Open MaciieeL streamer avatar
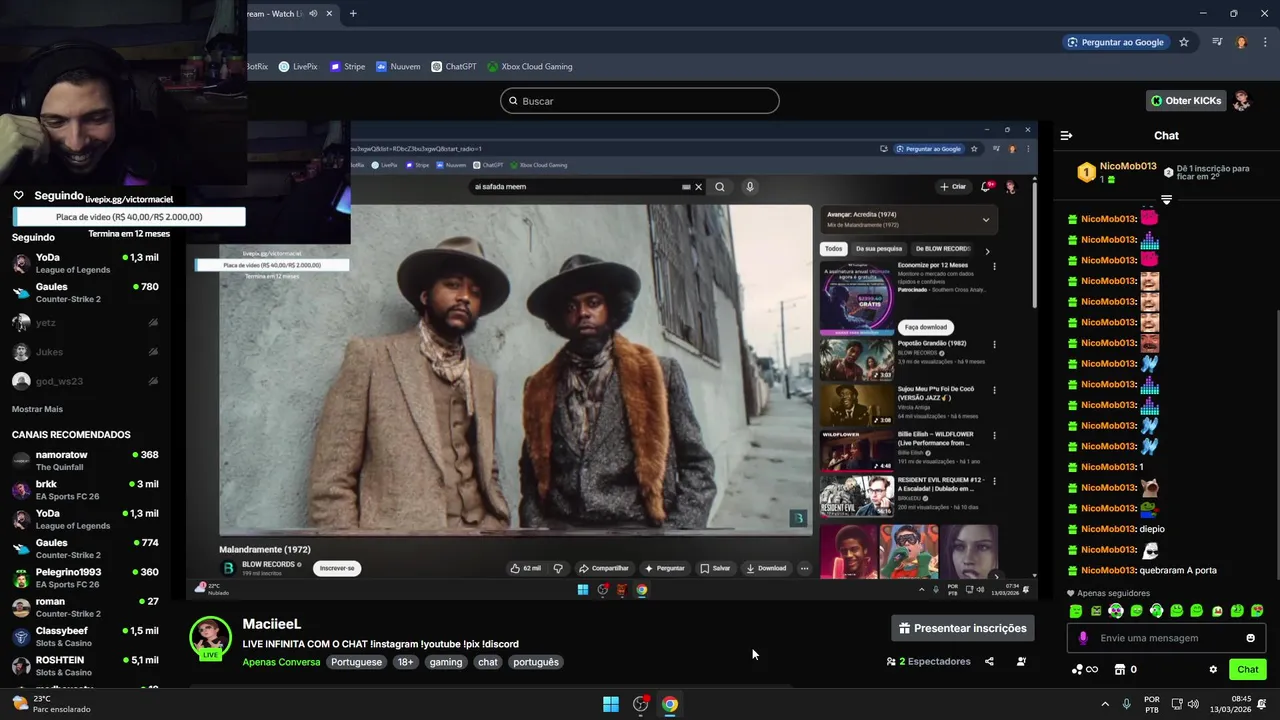Viewport: 1280px width, 720px height. [210, 638]
